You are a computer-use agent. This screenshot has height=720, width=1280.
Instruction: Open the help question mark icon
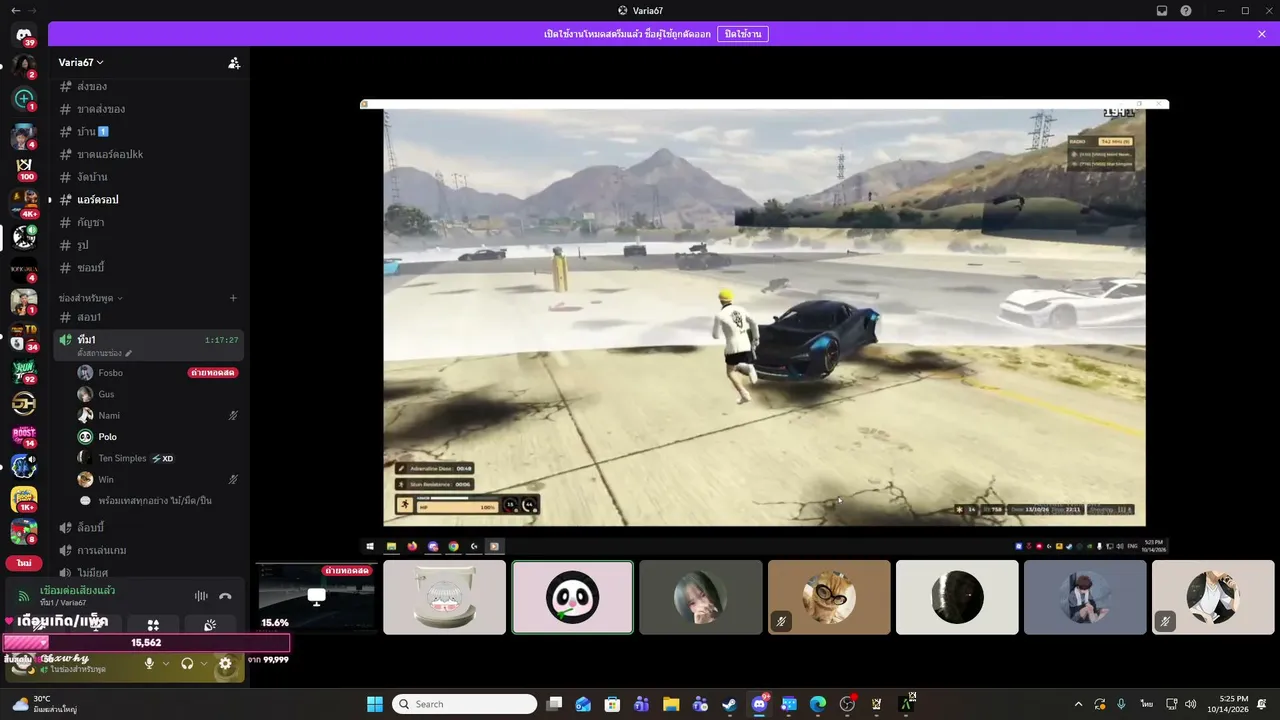point(1186,10)
